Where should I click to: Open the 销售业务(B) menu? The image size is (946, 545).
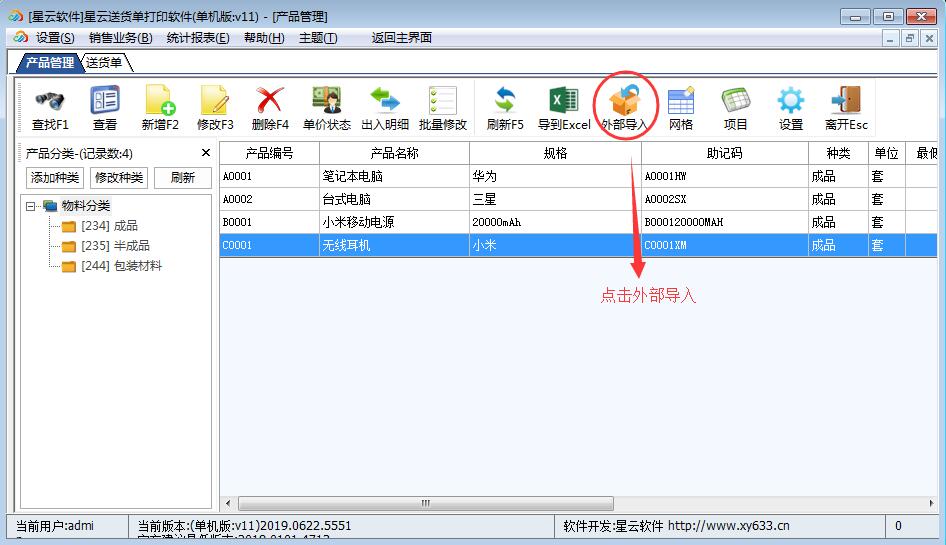[x=120, y=38]
